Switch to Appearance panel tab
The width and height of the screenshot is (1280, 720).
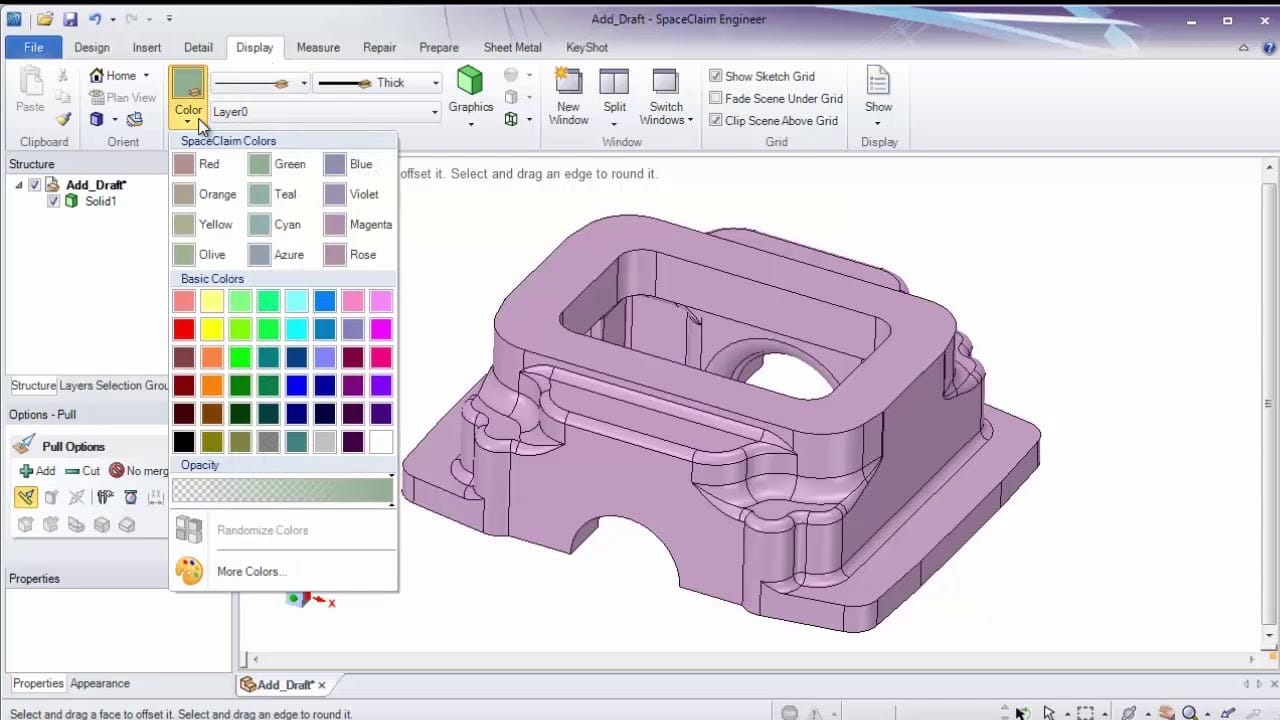[x=100, y=684]
